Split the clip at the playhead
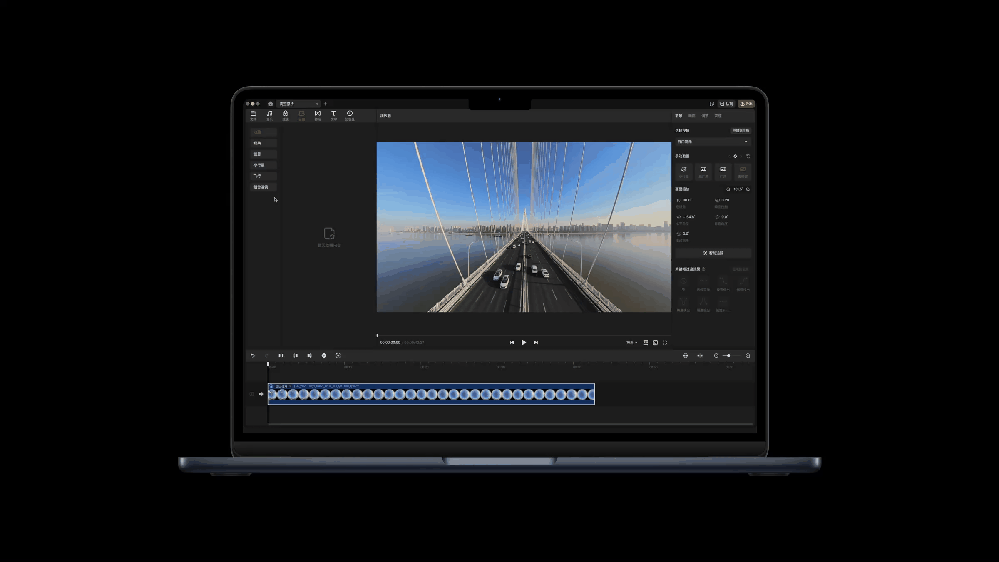999x562 pixels. [x=281, y=356]
